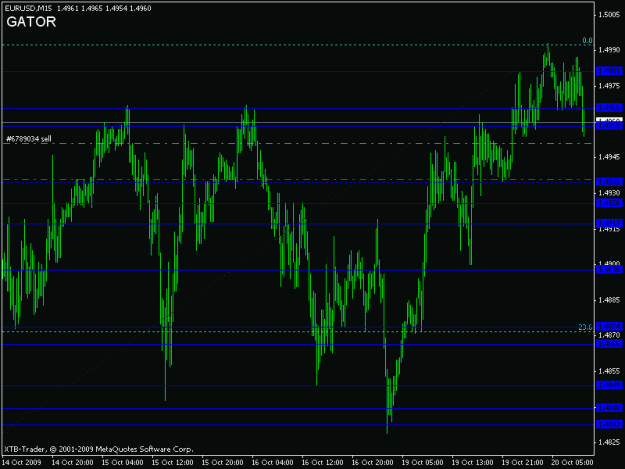Click the 19 Oct 05:00 time axis label
This screenshot has width=625, height=469.
coord(422,463)
